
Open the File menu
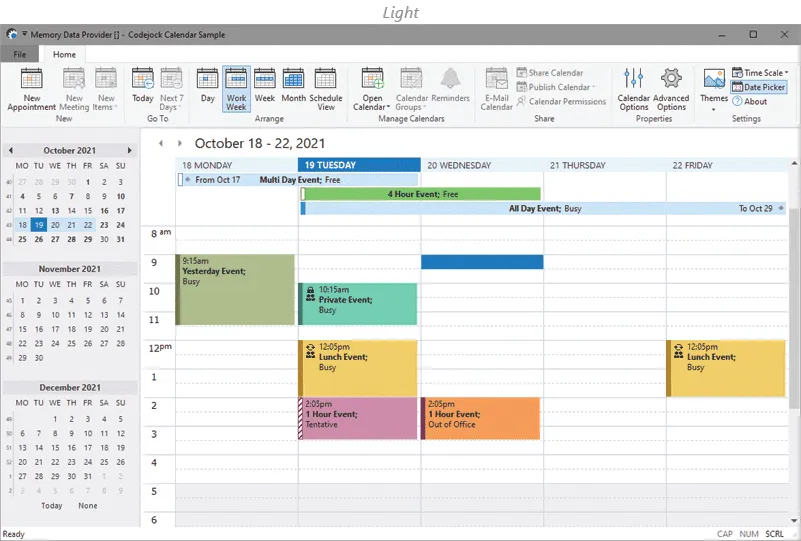[x=20, y=54]
